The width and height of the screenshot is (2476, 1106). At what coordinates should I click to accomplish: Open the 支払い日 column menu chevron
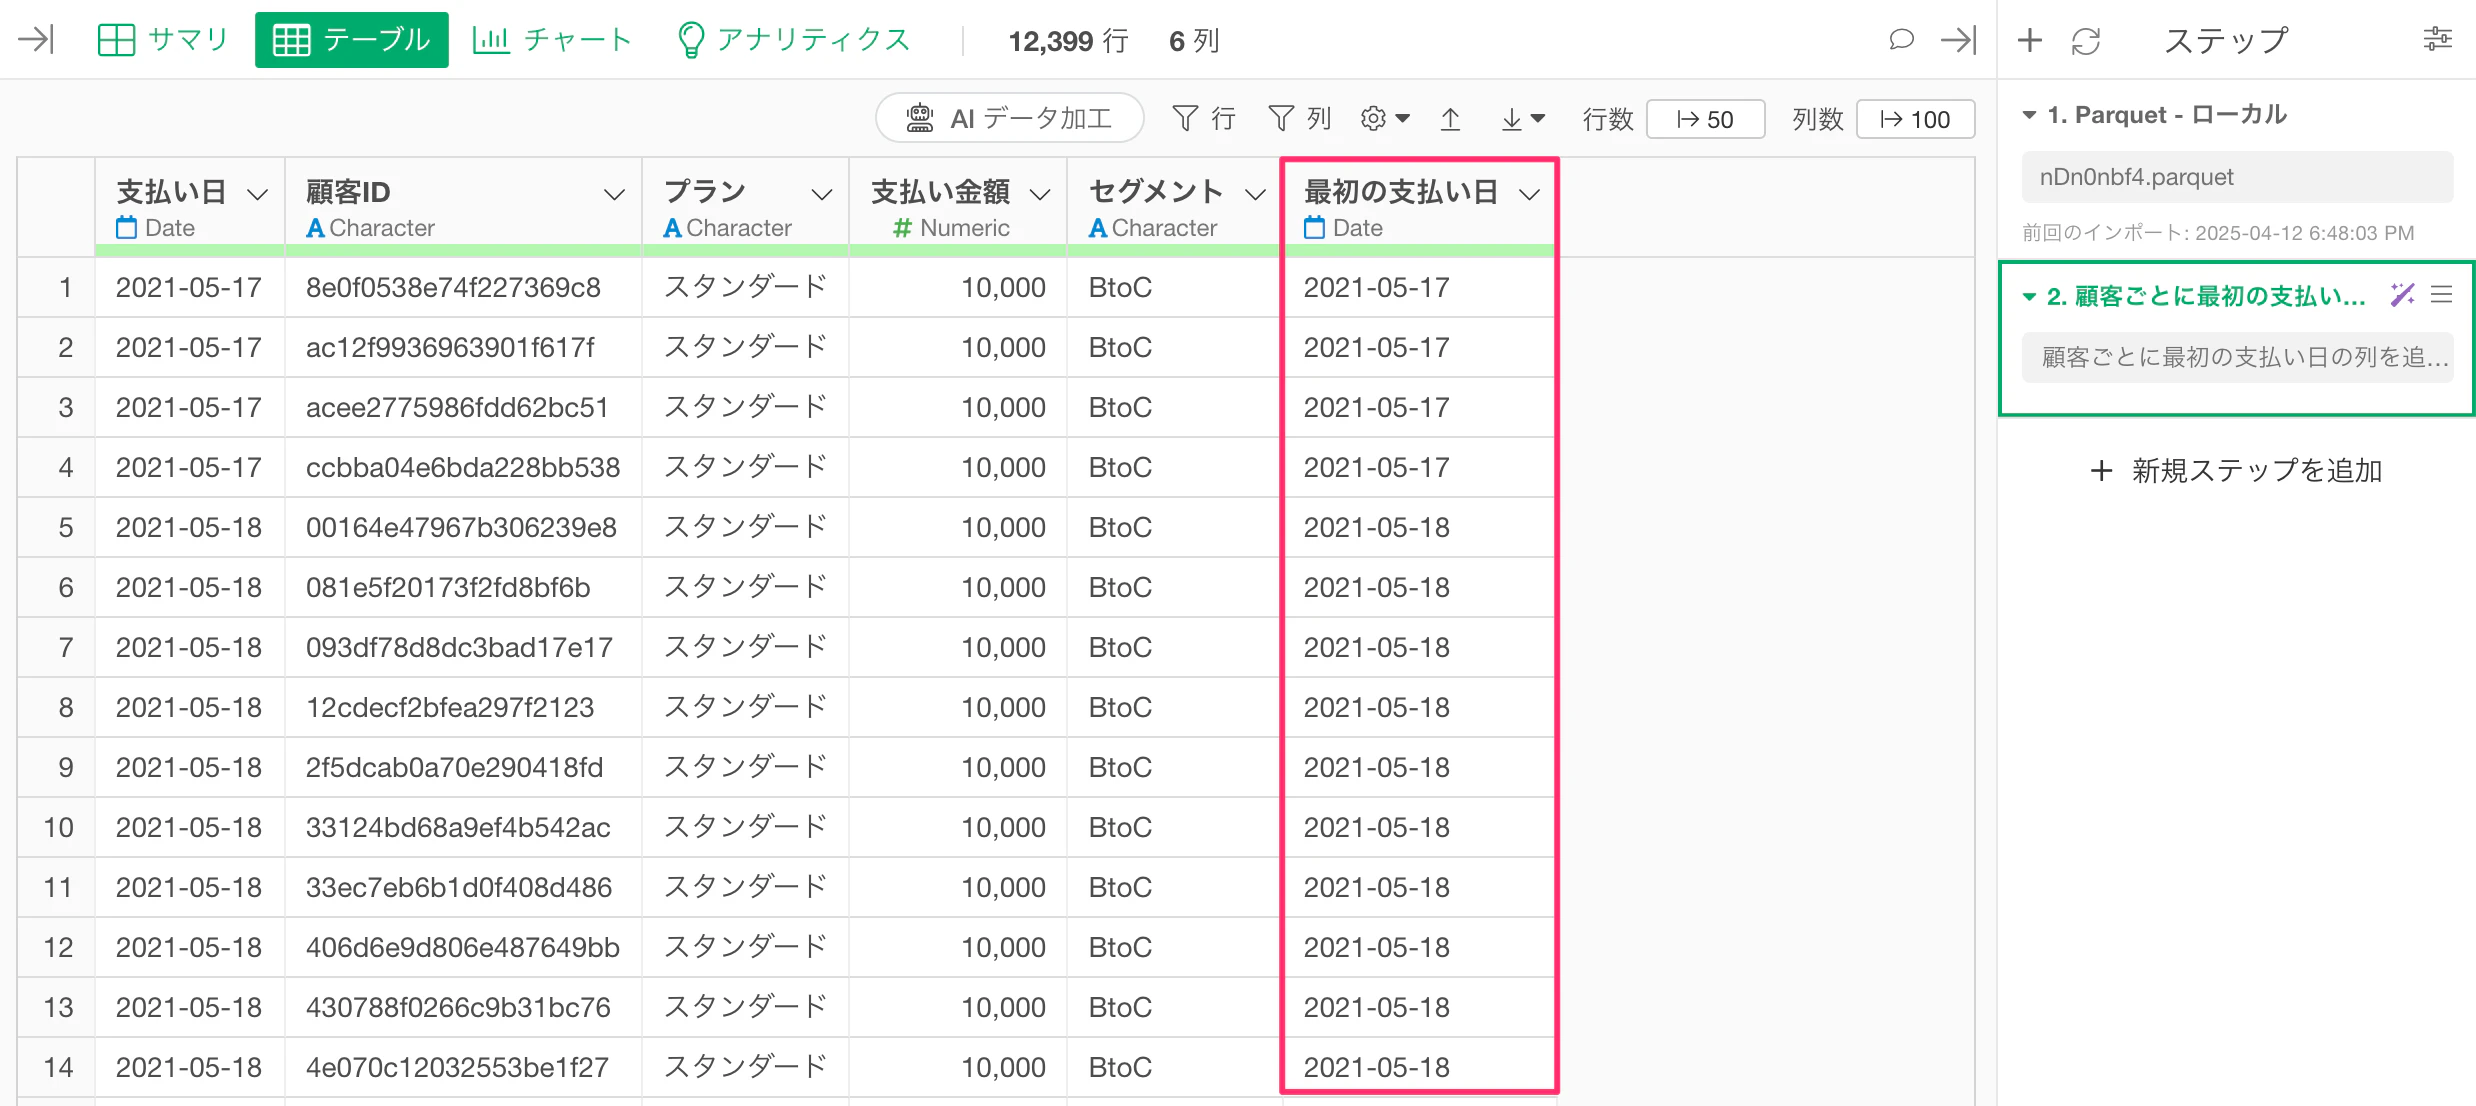(258, 194)
